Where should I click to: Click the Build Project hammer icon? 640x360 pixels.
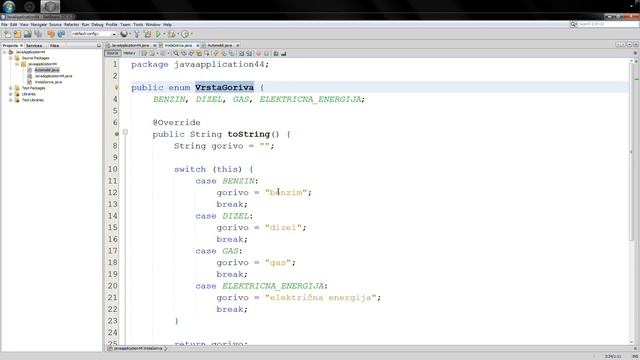[x=137, y=34]
